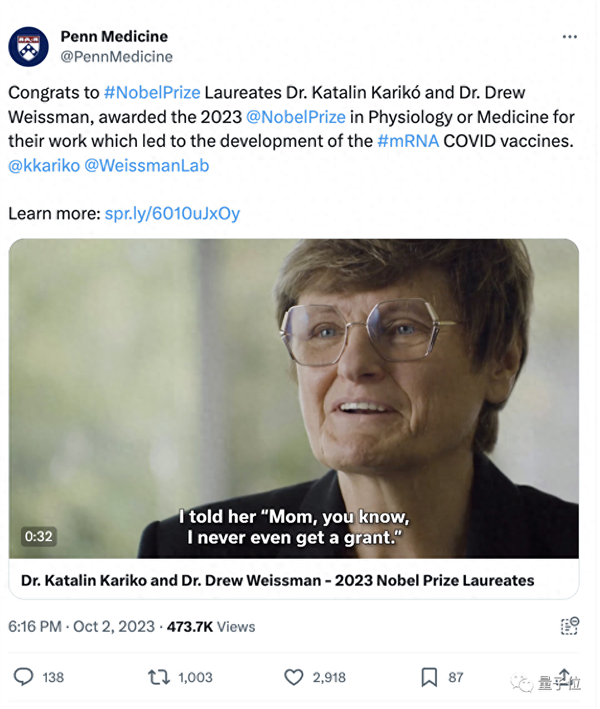The image size is (600, 709).
Task: Open the tweet's more options menu
Action: tap(569, 37)
